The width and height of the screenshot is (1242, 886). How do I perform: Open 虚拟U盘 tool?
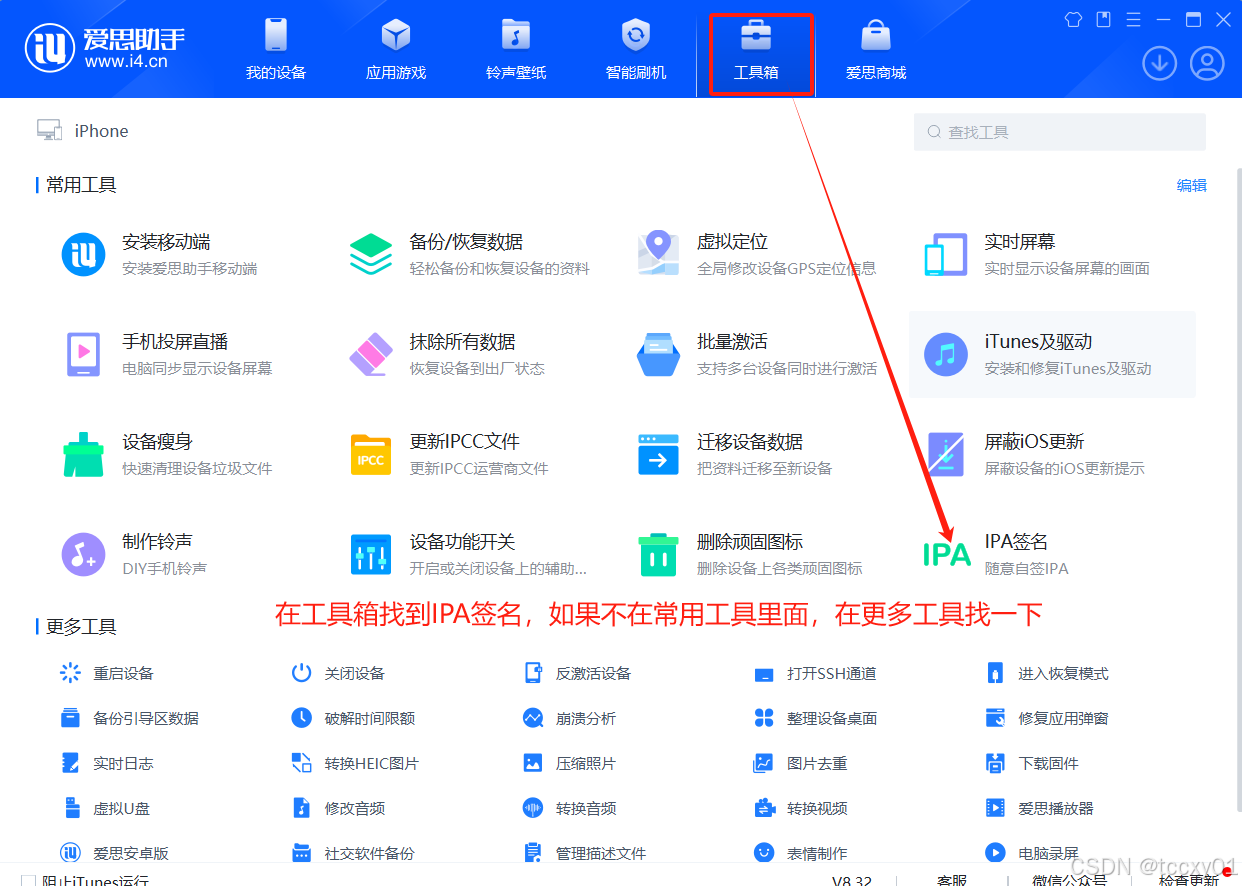pos(105,808)
